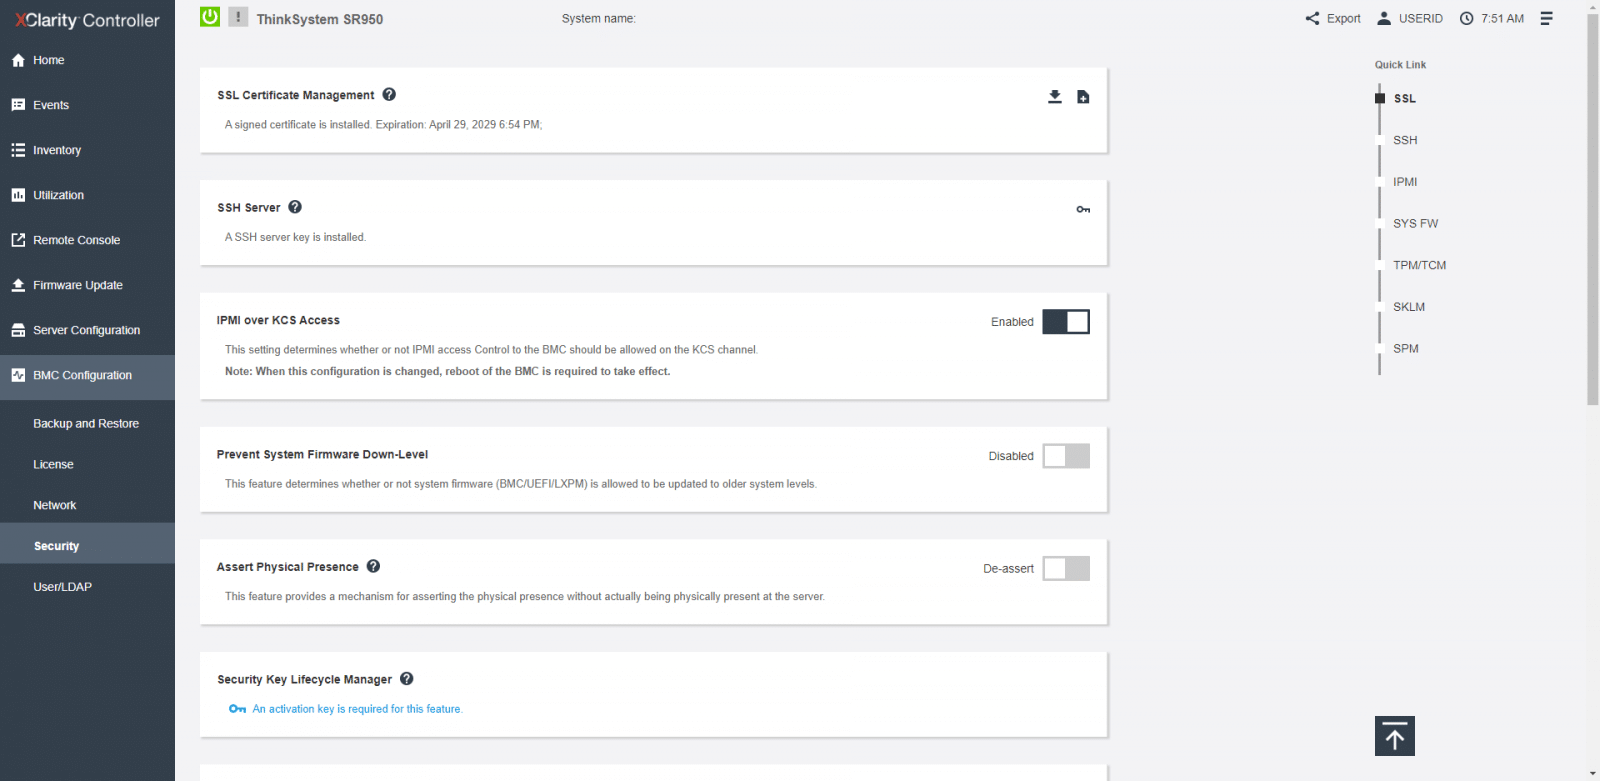This screenshot has width=1600, height=781.
Task: Click the activation key required link
Action: point(358,709)
